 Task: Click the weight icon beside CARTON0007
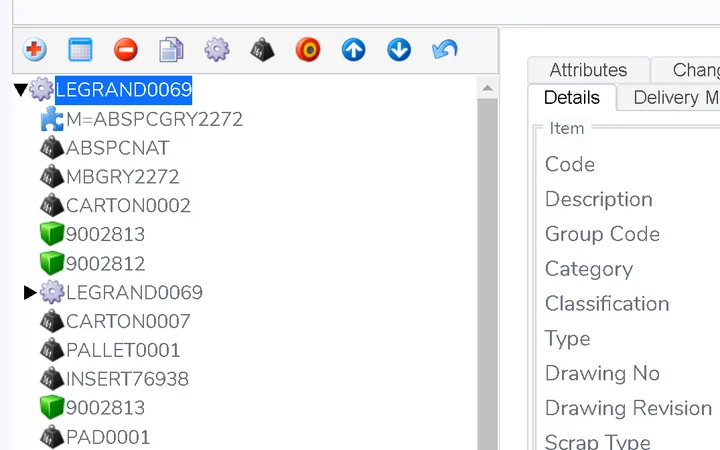[x=52, y=321]
